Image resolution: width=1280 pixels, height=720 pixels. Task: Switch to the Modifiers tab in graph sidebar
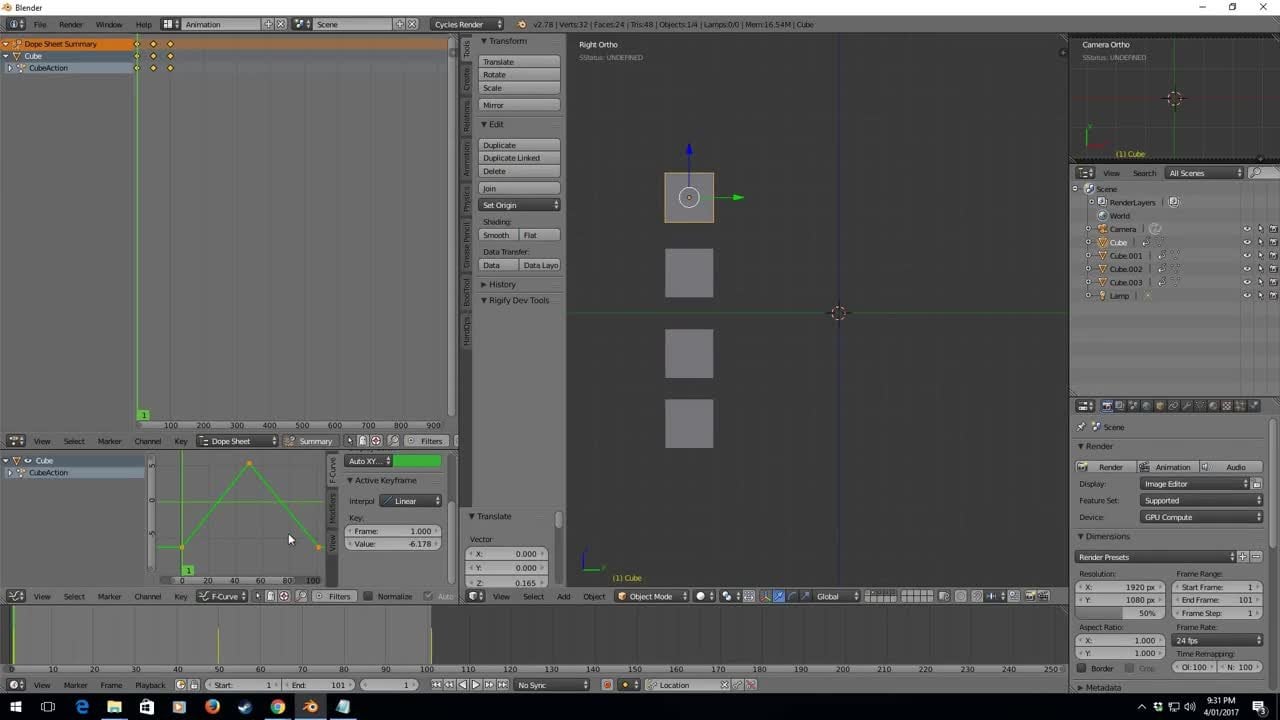pos(333,509)
